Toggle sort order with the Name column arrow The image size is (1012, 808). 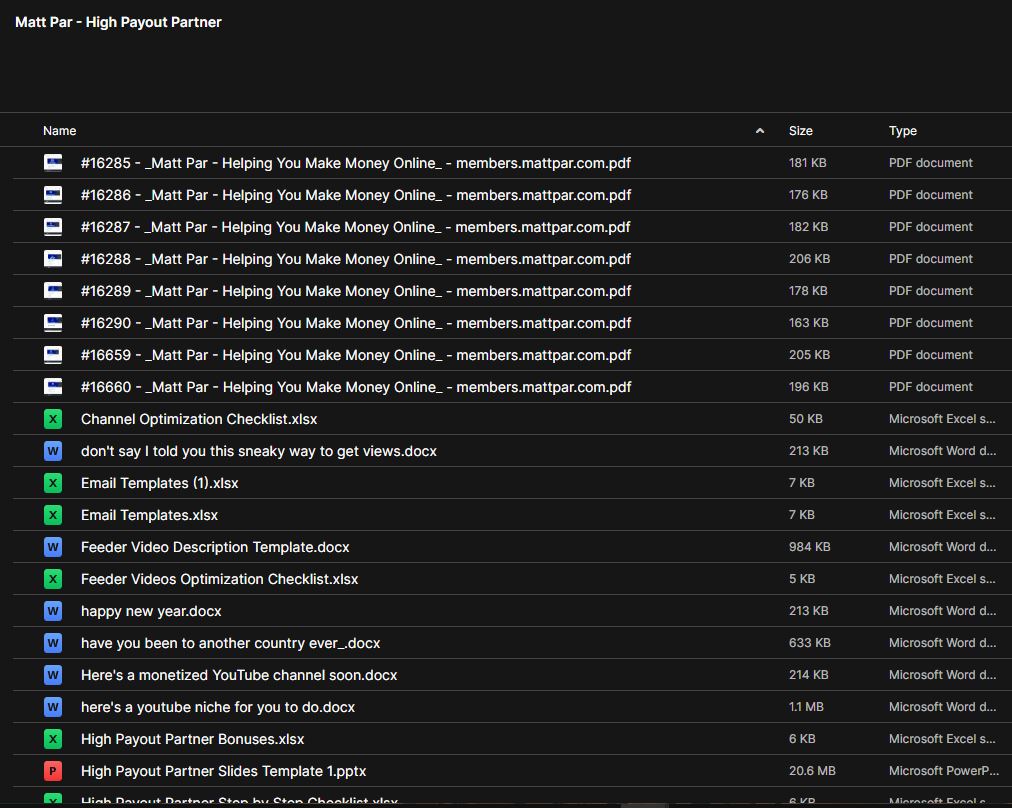760,131
